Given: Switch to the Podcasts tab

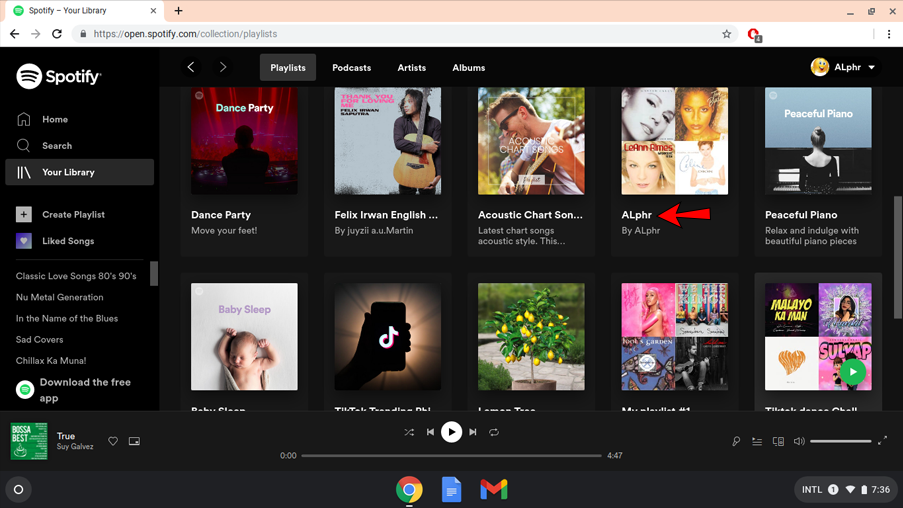Looking at the screenshot, I should pyautogui.click(x=351, y=67).
